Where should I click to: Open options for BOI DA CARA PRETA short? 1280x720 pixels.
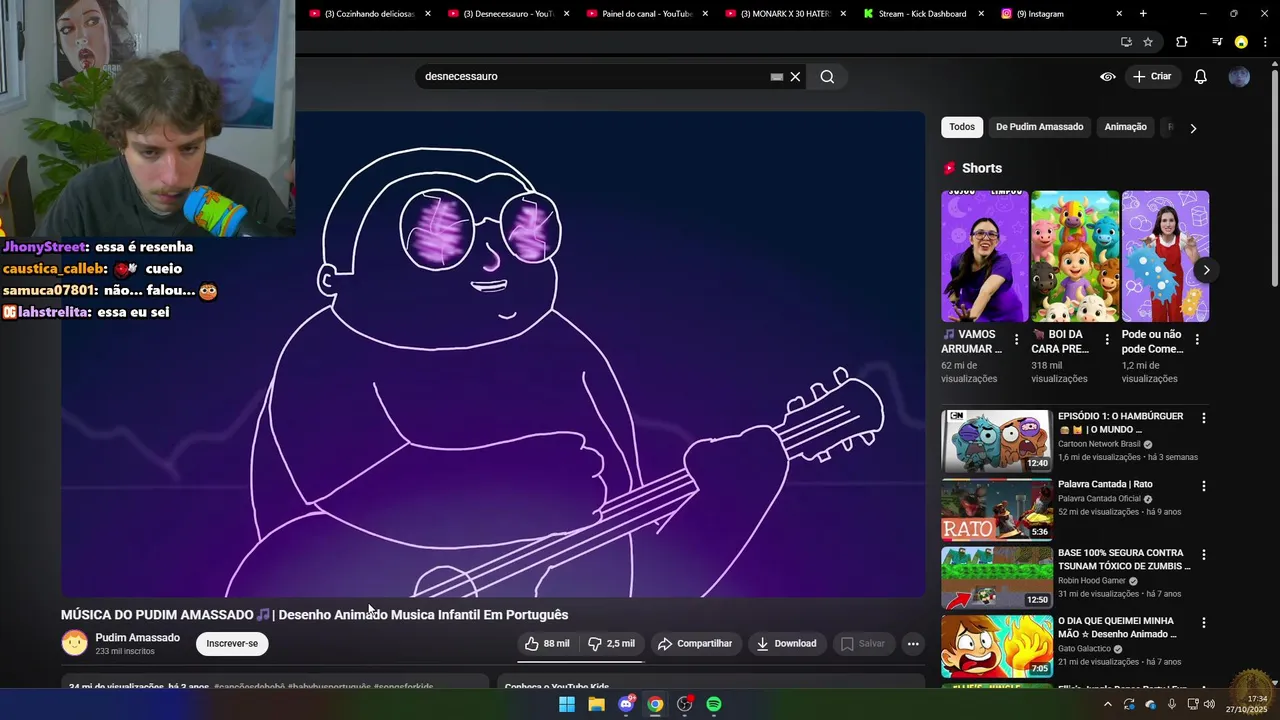(1107, 340)
